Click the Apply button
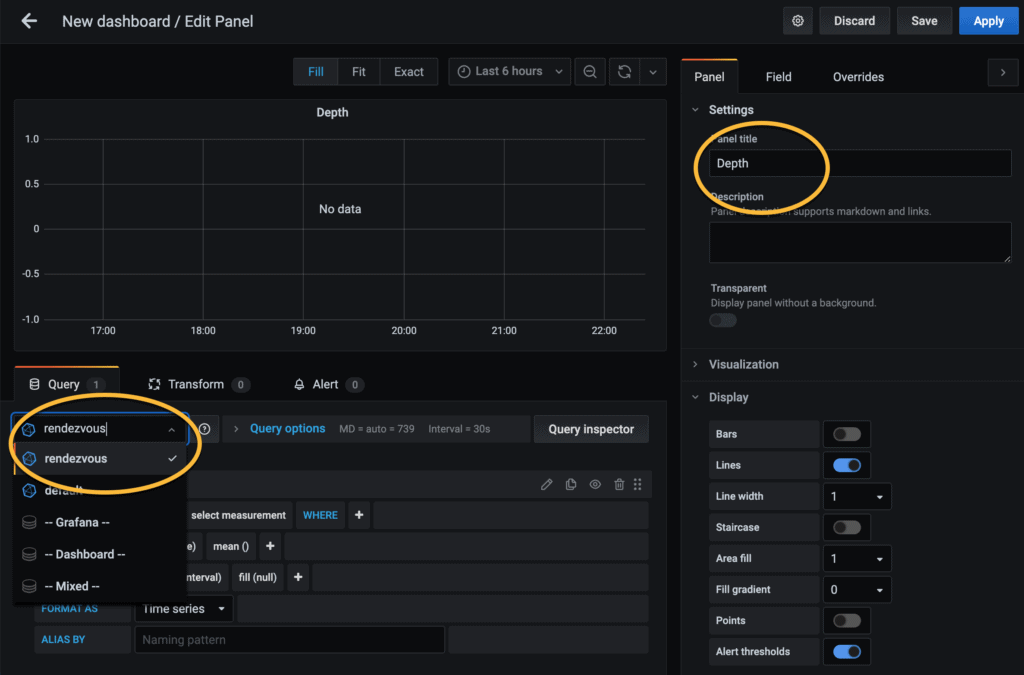The width and height of the screenshot is (1024, 675). (988, 21)
